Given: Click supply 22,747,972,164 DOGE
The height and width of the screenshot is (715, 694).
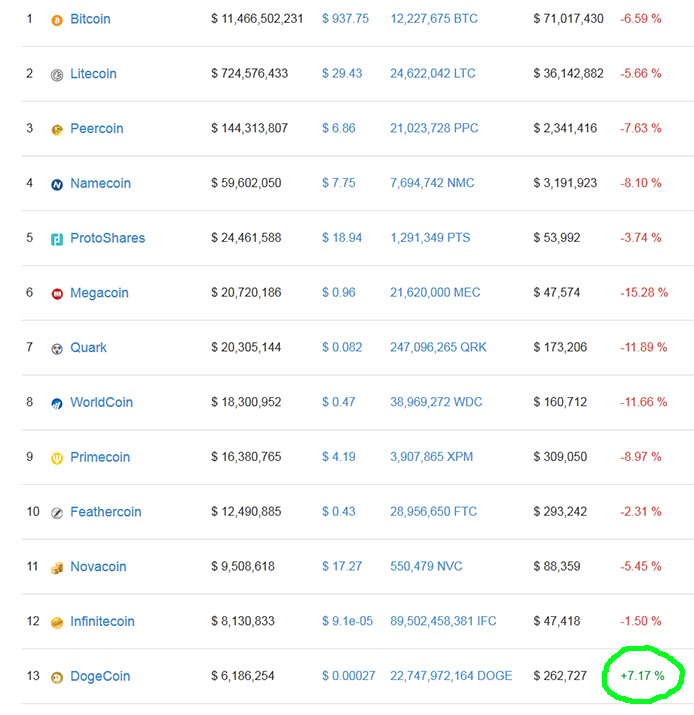Looking at the screenshot, I should 451,675.
